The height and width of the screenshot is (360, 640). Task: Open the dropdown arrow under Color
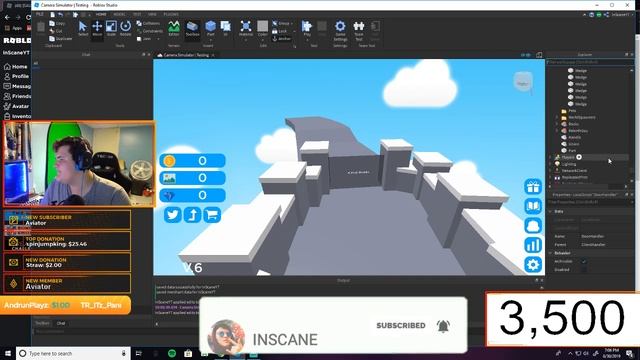[262, 40]
